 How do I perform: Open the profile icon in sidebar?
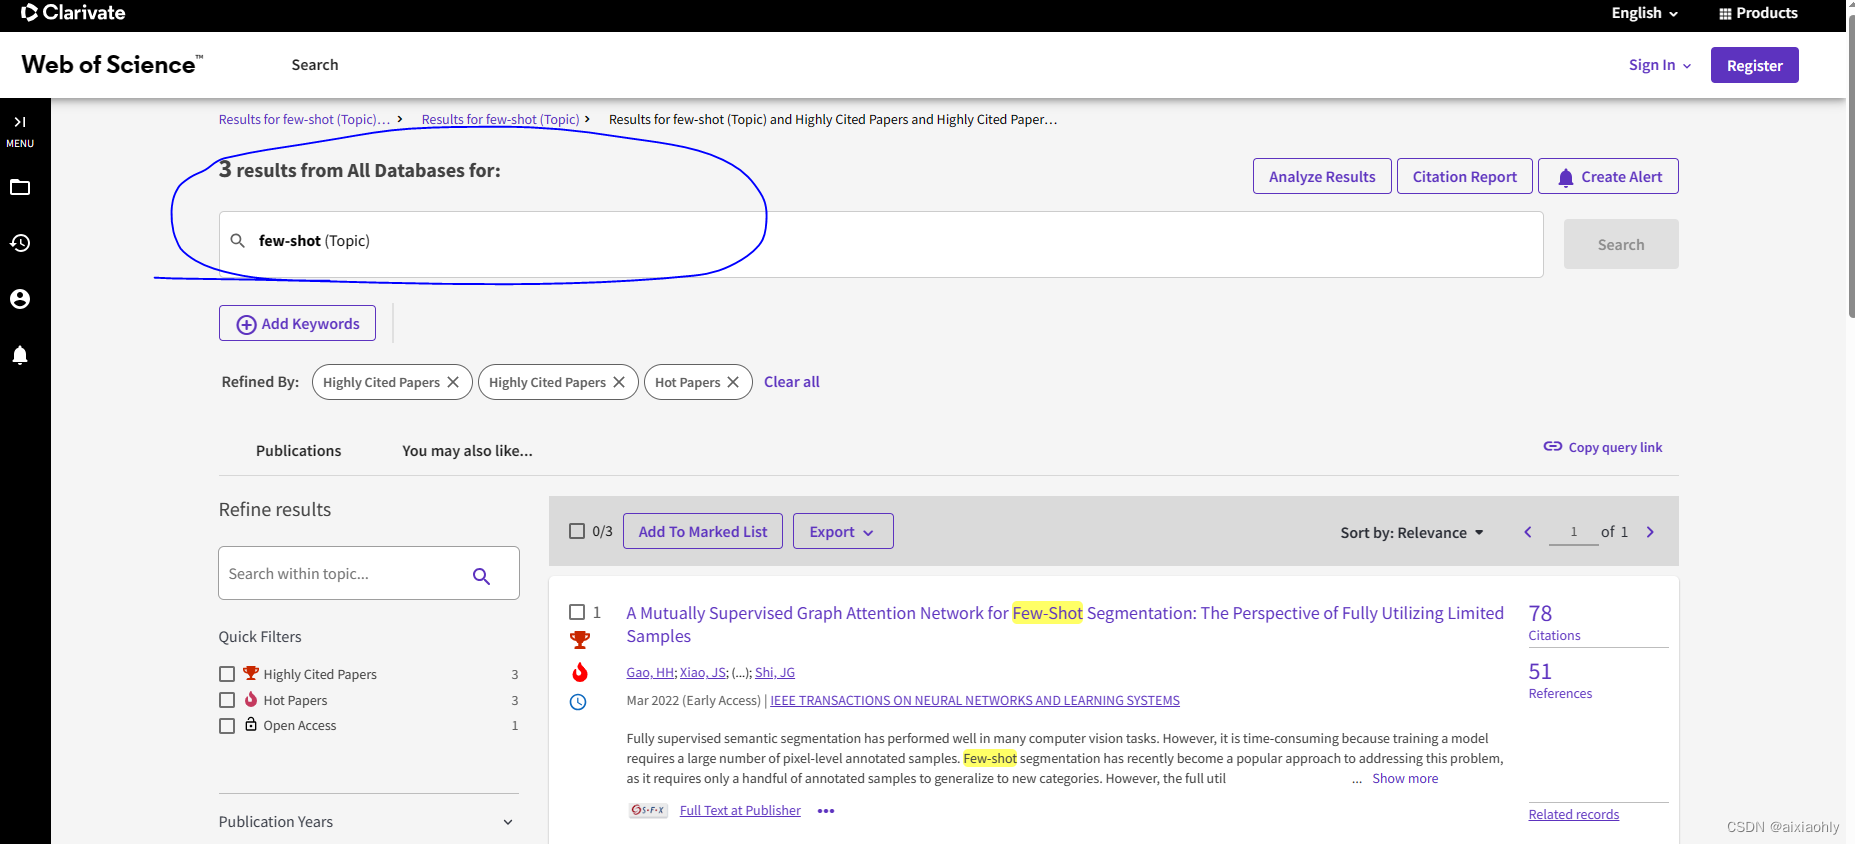click(x=20, y=299)
